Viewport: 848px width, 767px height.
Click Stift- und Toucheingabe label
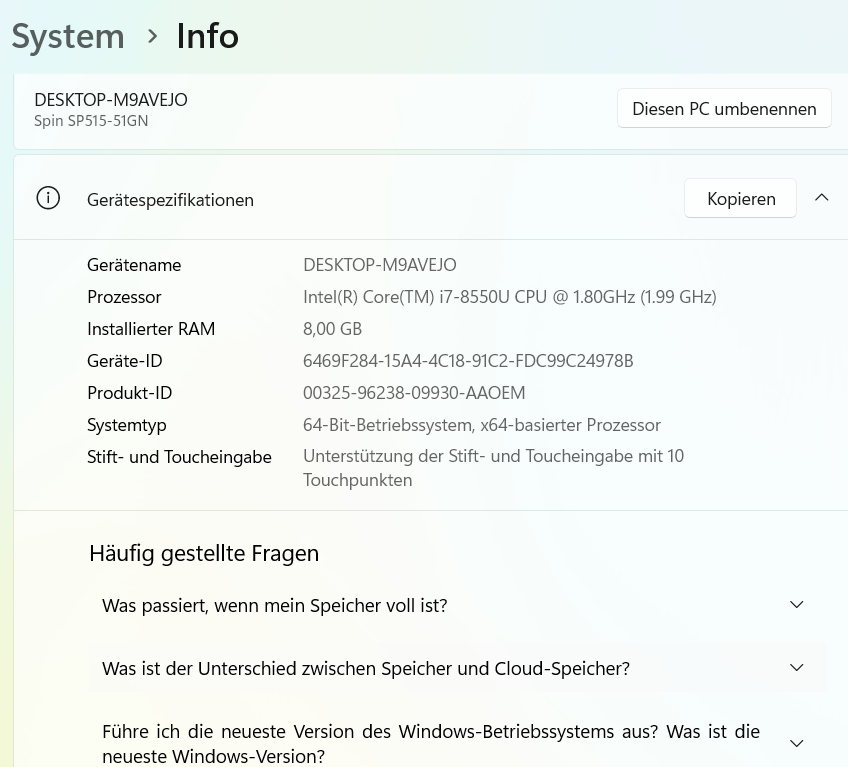[179, 457]
